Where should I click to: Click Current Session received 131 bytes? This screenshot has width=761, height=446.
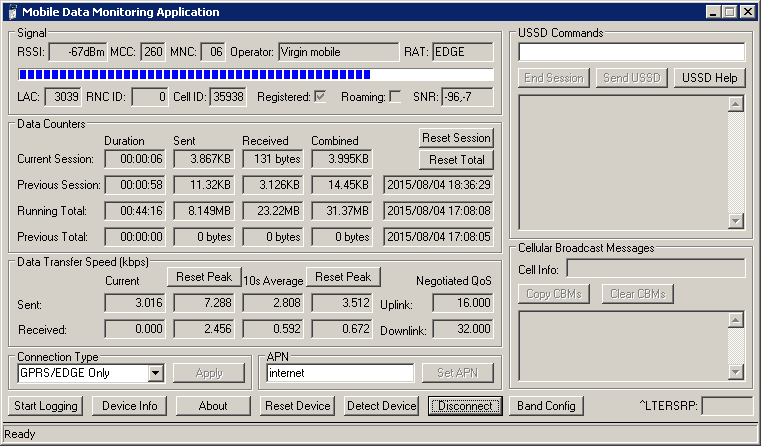[x=273, y=159]
